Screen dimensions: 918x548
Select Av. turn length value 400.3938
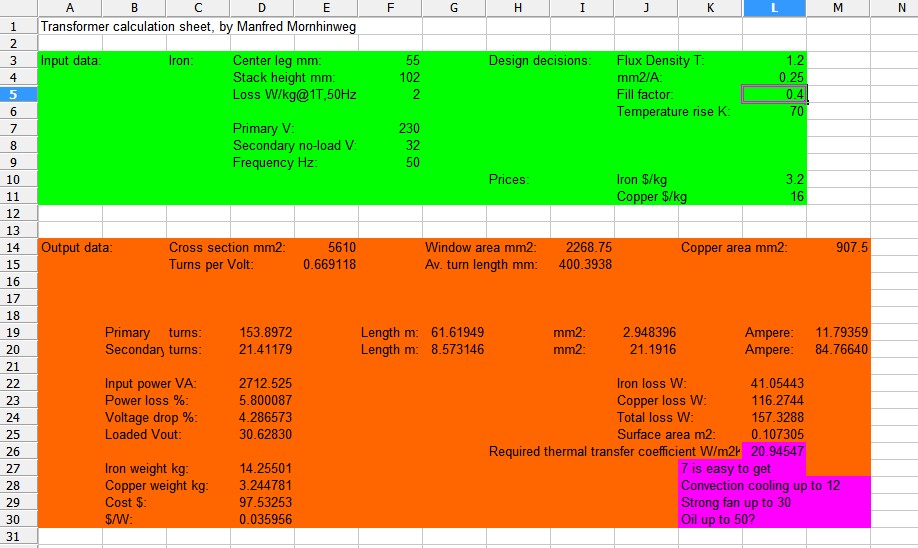pos(585,264)
